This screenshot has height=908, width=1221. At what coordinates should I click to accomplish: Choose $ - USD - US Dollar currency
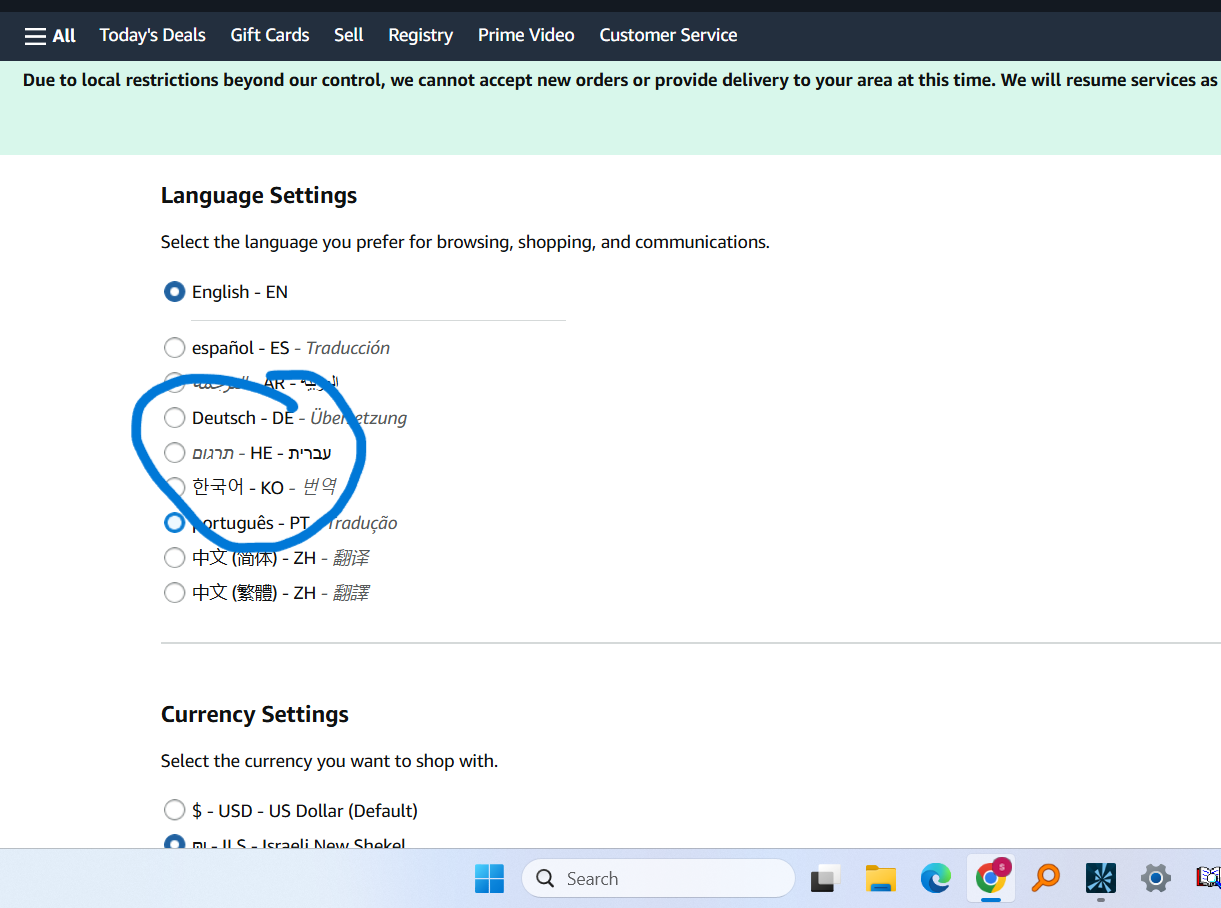(x=175, y=810)
